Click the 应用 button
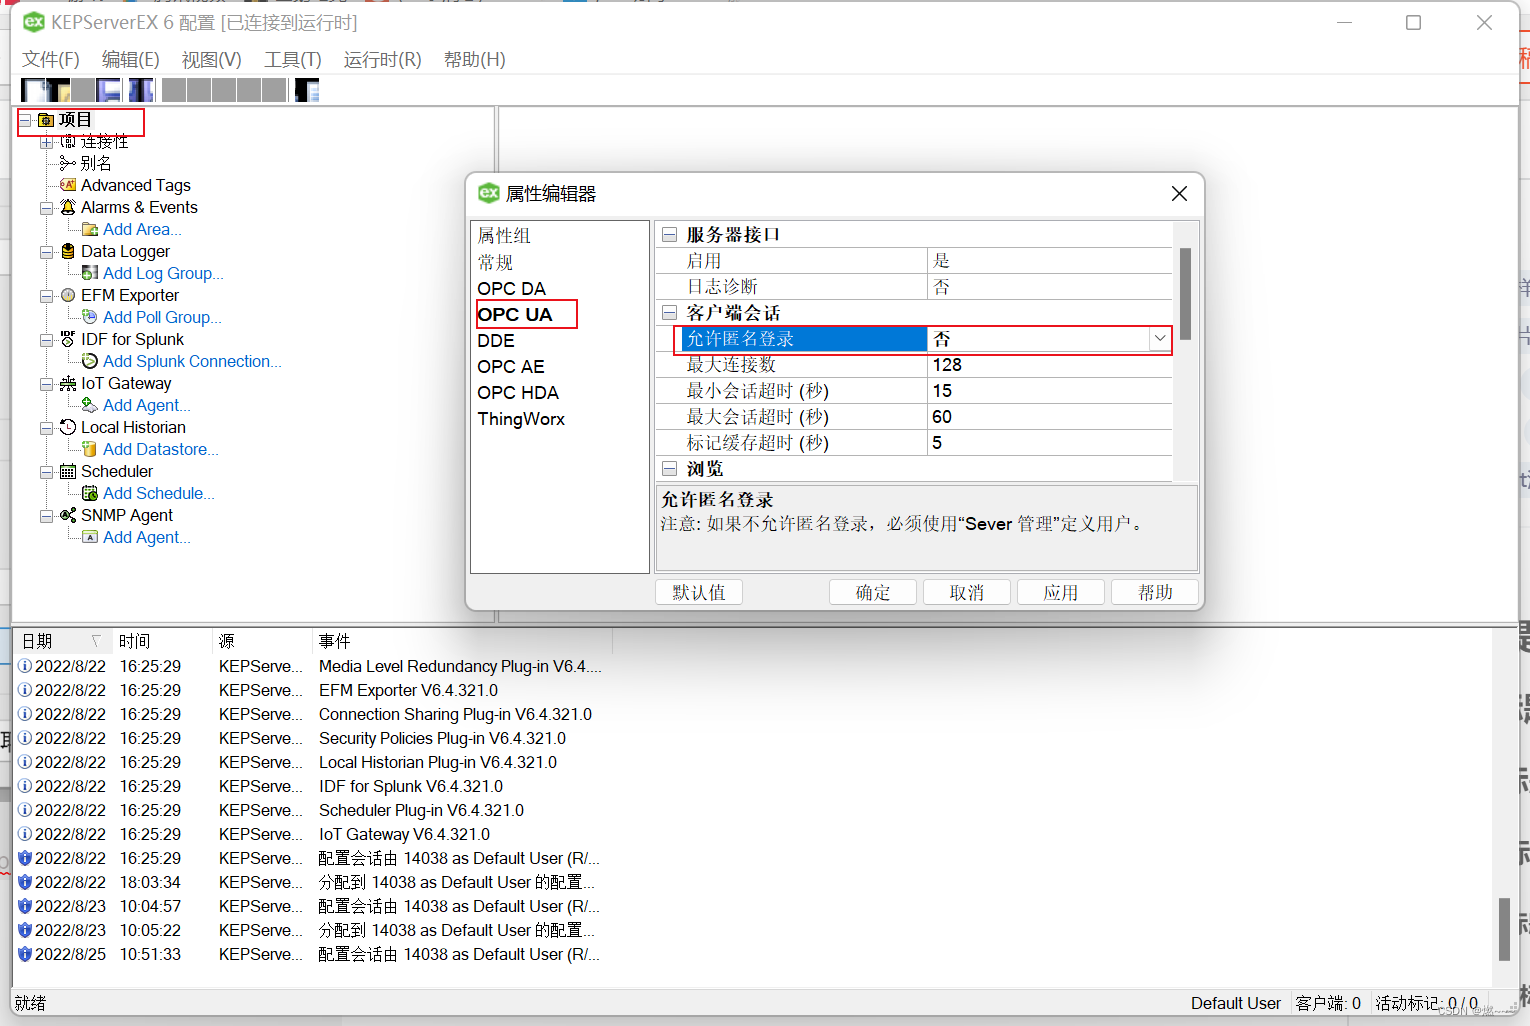Screen dimensions: 1530x1026 [1061, 592]
